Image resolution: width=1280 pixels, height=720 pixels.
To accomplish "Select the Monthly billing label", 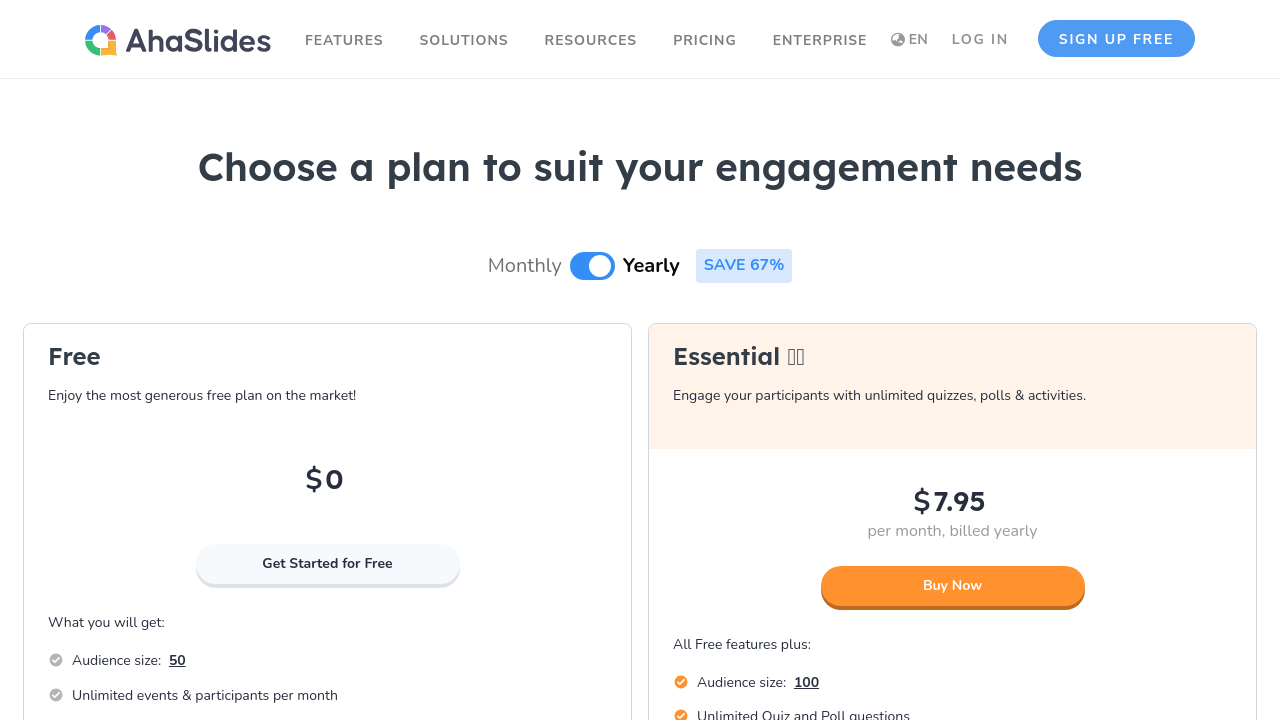I will (524, 266).
